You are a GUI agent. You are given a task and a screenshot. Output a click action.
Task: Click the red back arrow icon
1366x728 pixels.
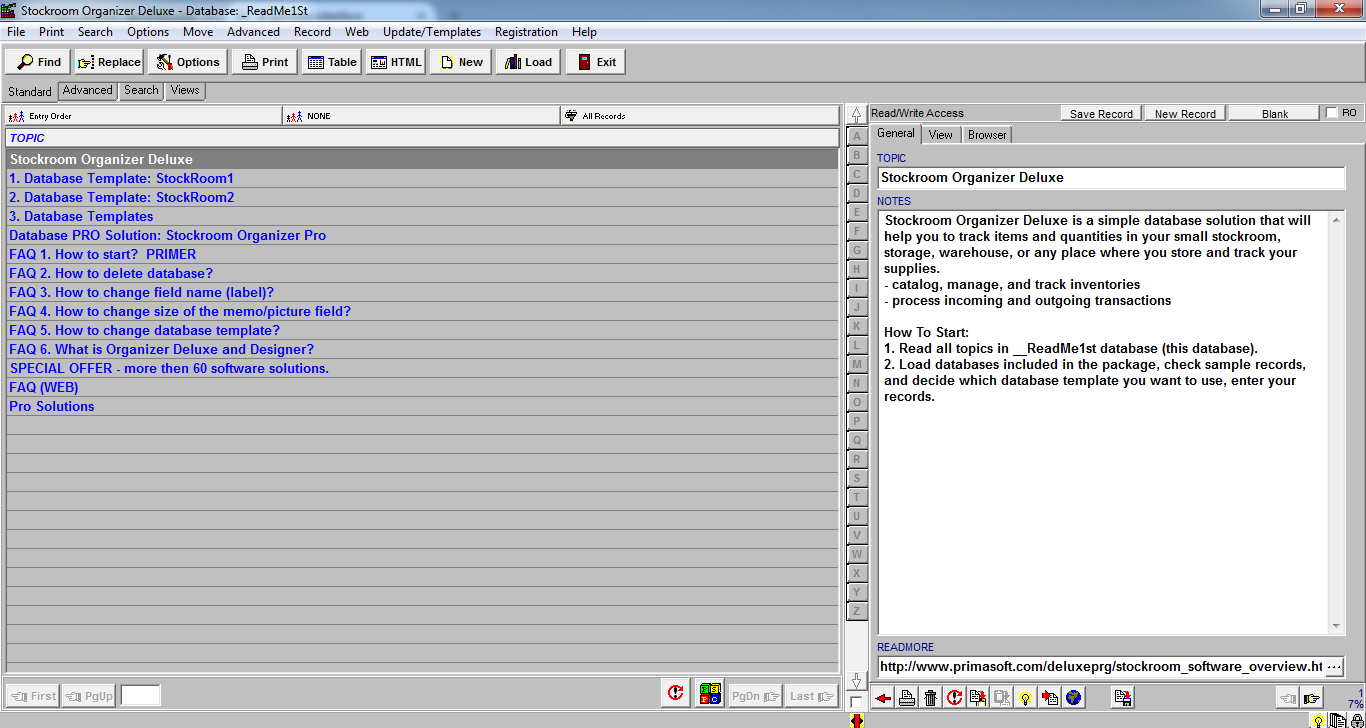click(x=883, y=698)
